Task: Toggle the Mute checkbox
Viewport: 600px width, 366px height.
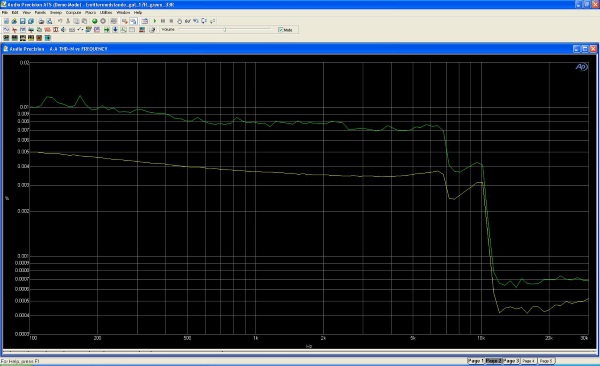Action: [280, 29]
